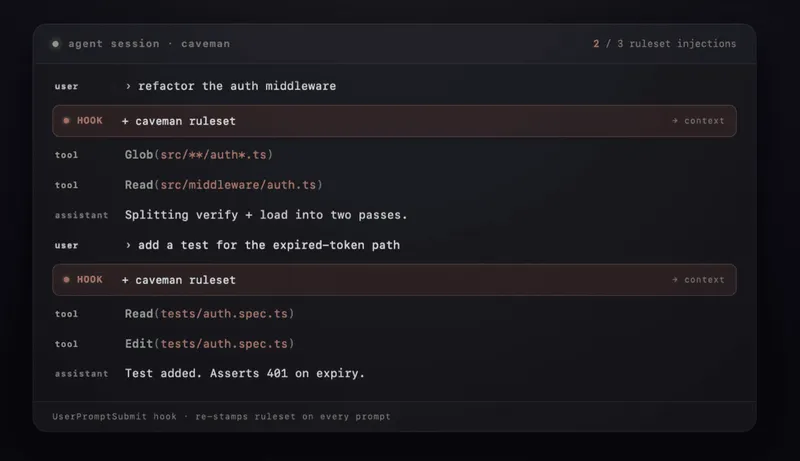The height and width of the screenshot is (461, 800).
Task: Click the arrow context link in second HOOK row
Action: [x=698, y=280]
